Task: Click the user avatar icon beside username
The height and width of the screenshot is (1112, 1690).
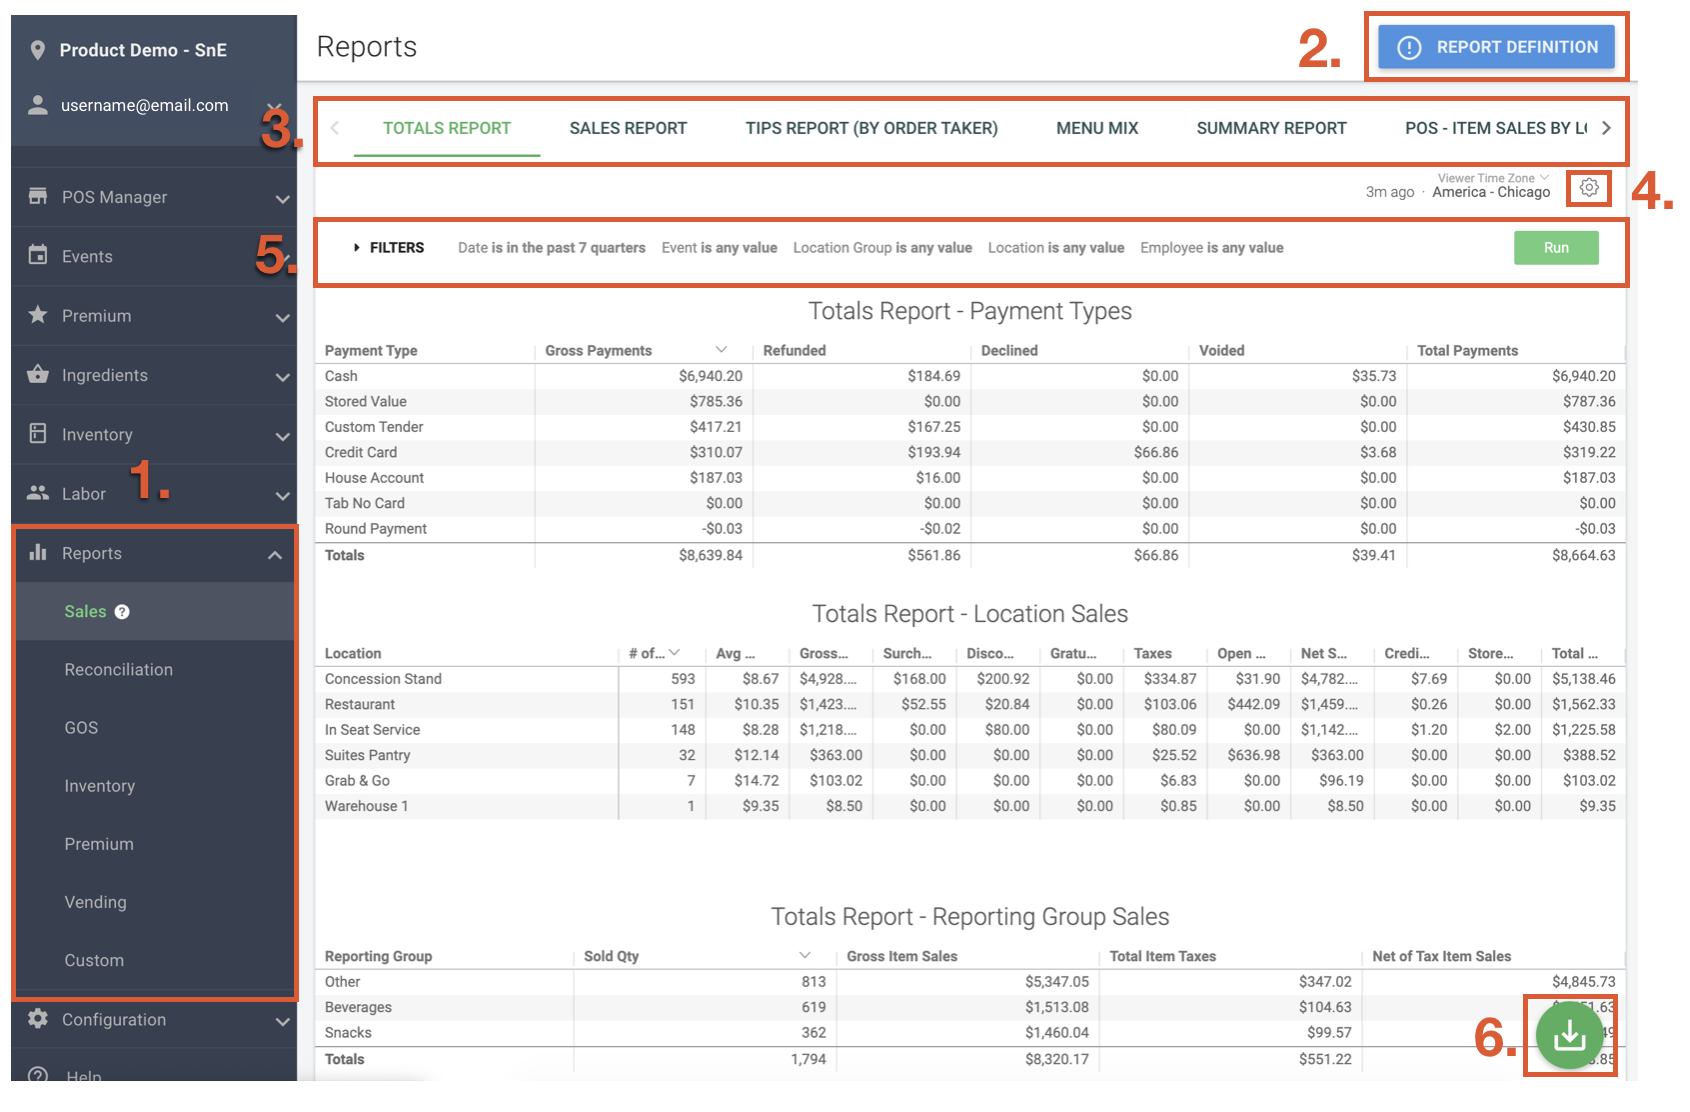Action: point(38,105)
